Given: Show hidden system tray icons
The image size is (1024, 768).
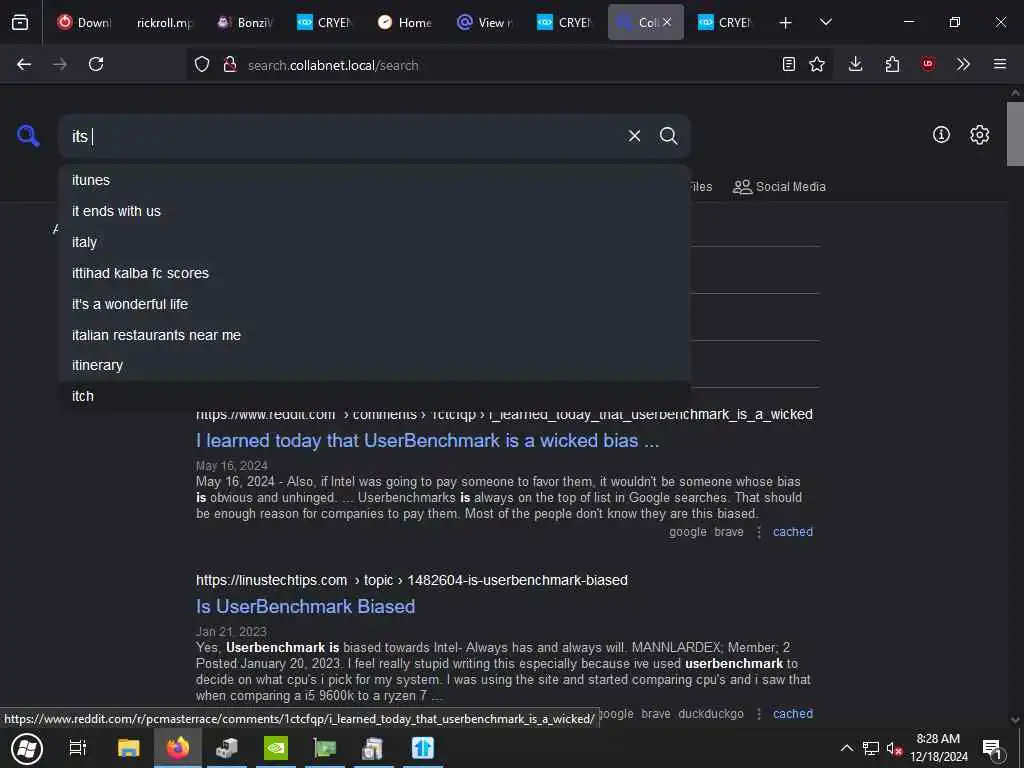Looking at the screenshot, I should 846,748.
